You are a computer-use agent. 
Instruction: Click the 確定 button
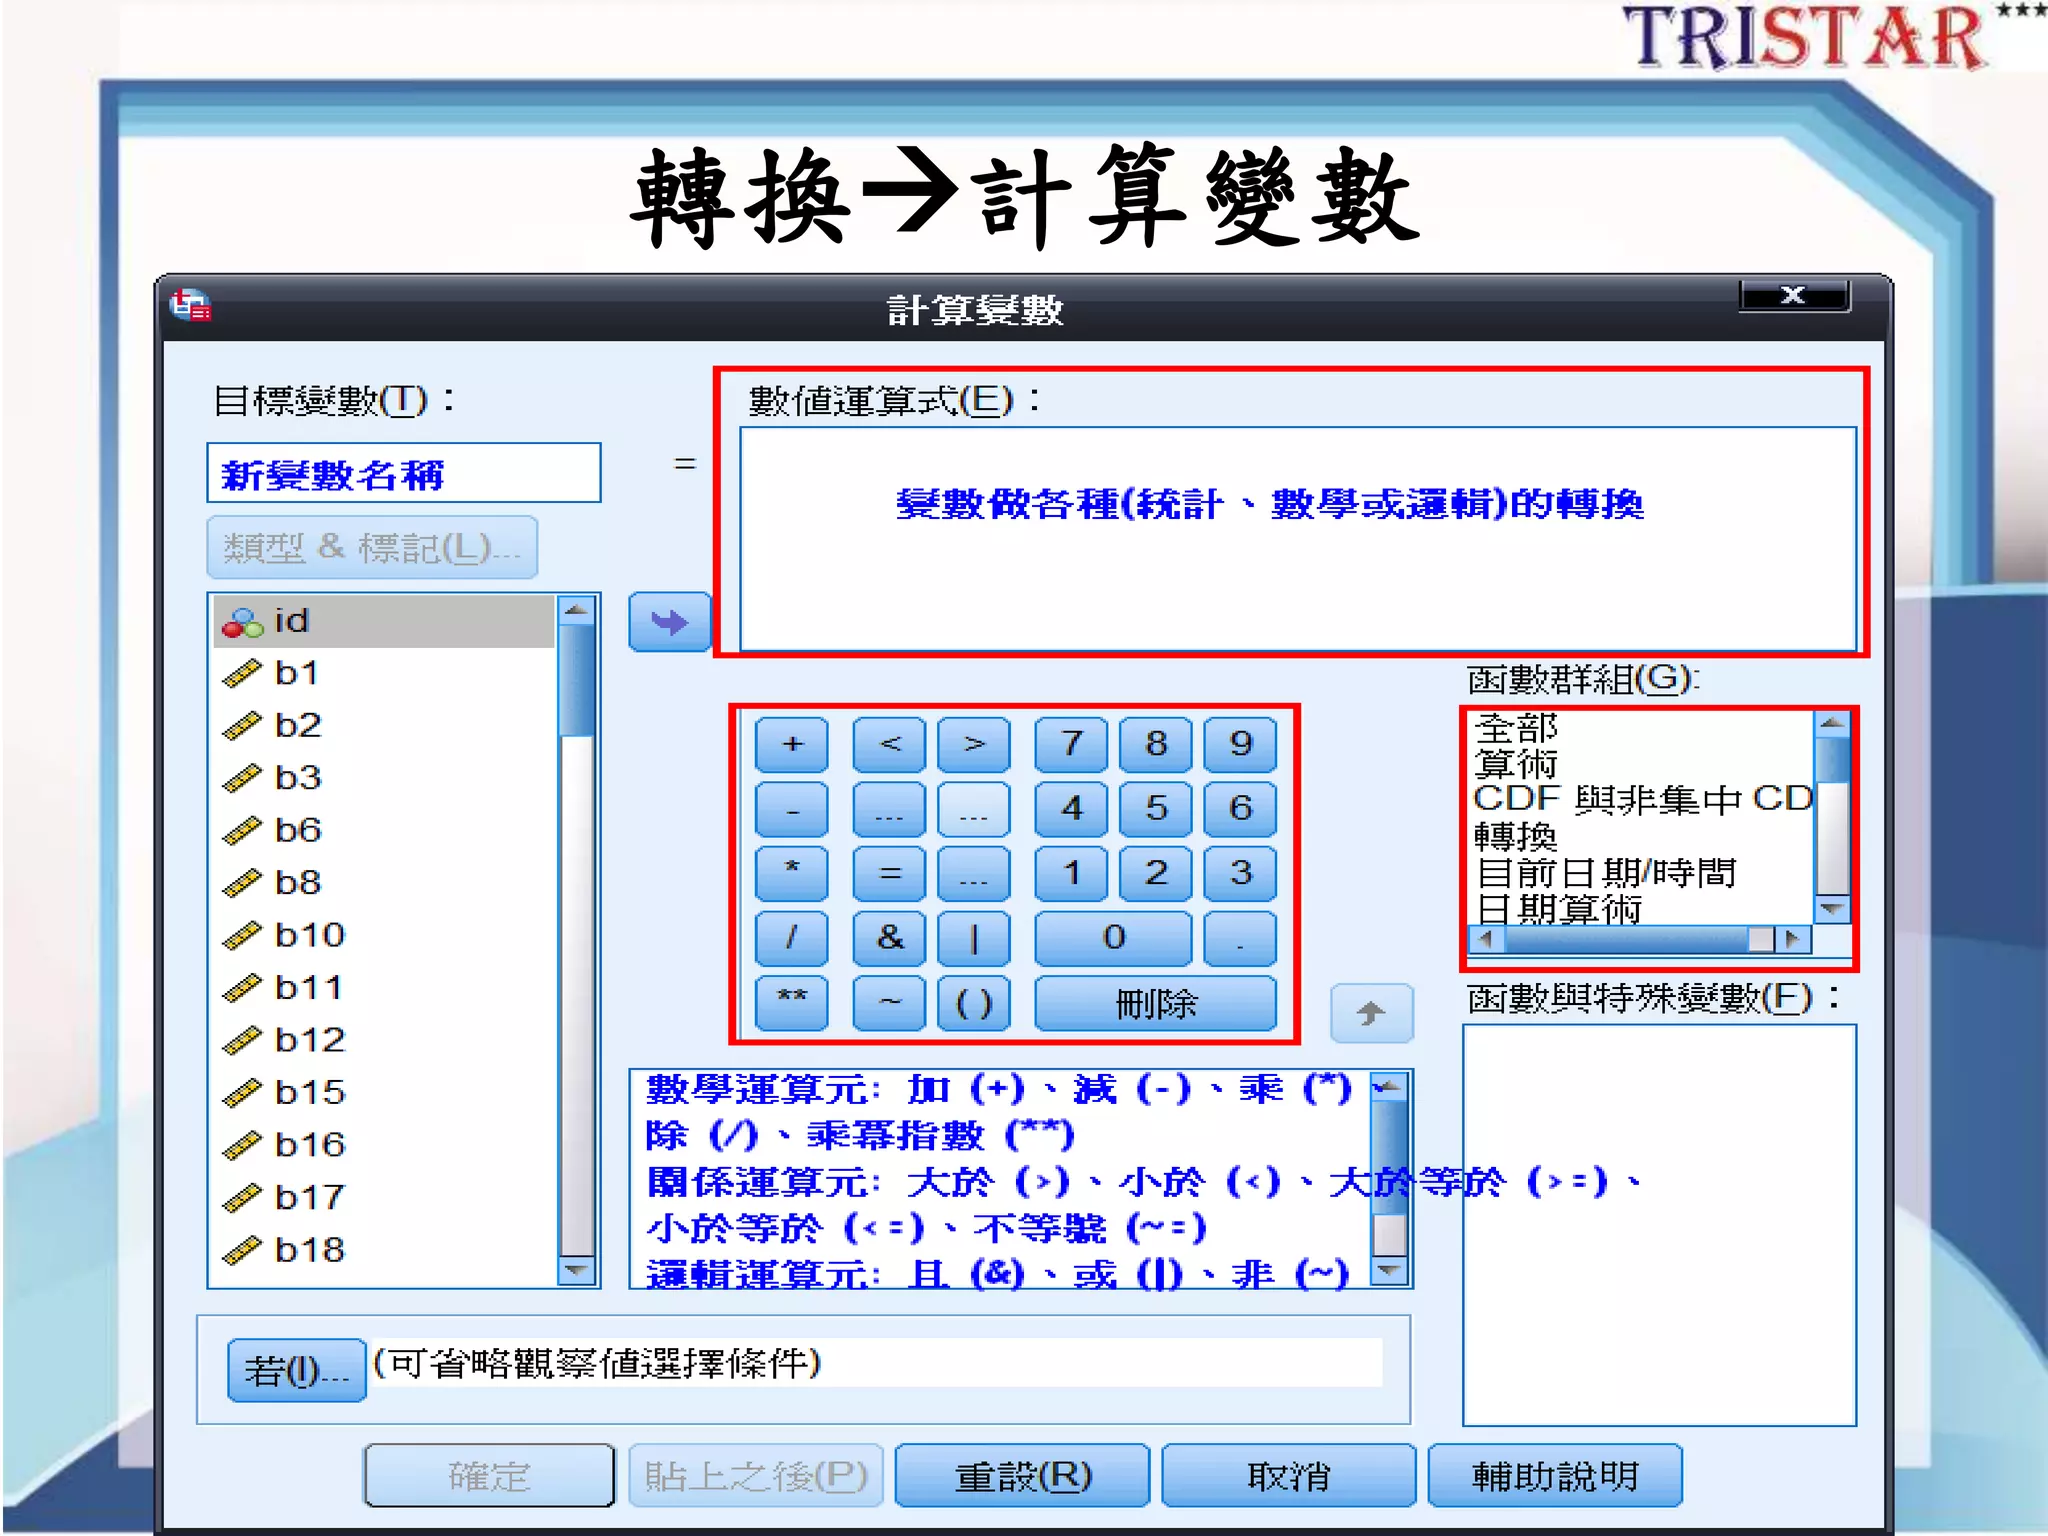(x=489, y=1475)
